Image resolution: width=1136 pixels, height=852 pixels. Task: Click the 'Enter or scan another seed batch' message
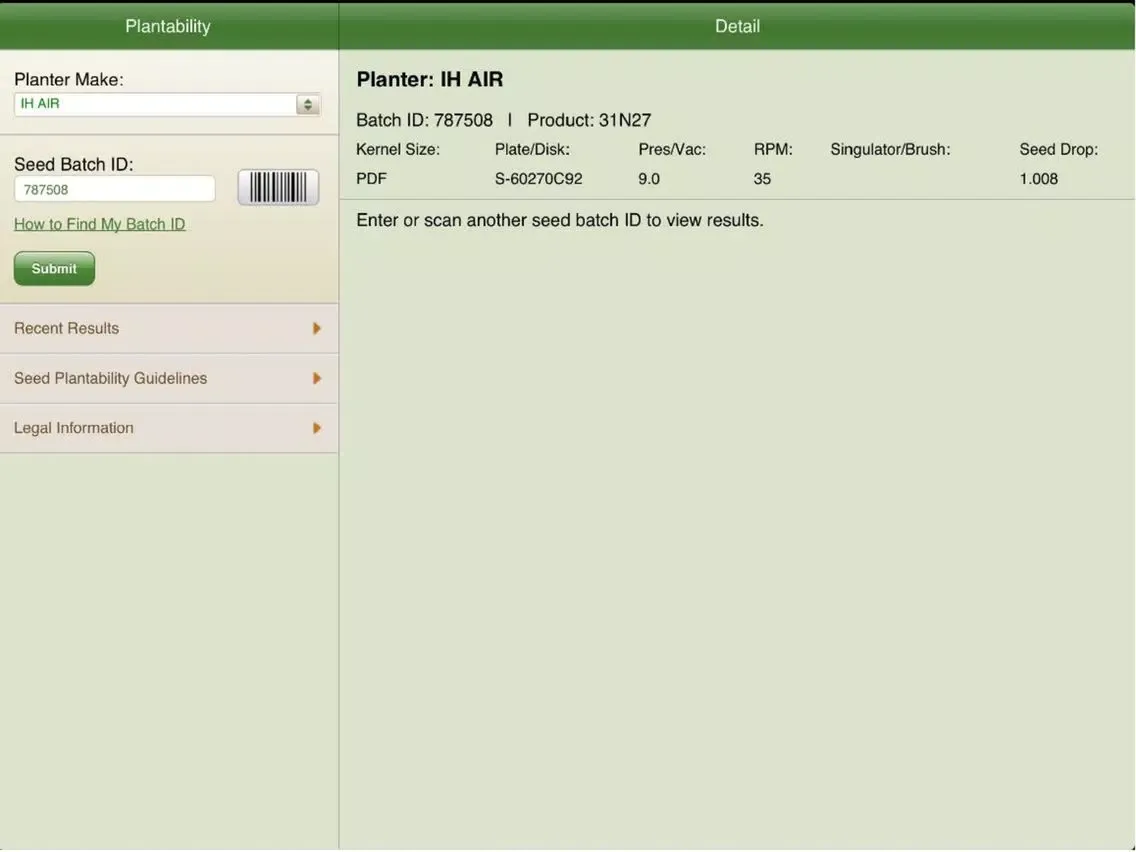[x=560, y=220]
